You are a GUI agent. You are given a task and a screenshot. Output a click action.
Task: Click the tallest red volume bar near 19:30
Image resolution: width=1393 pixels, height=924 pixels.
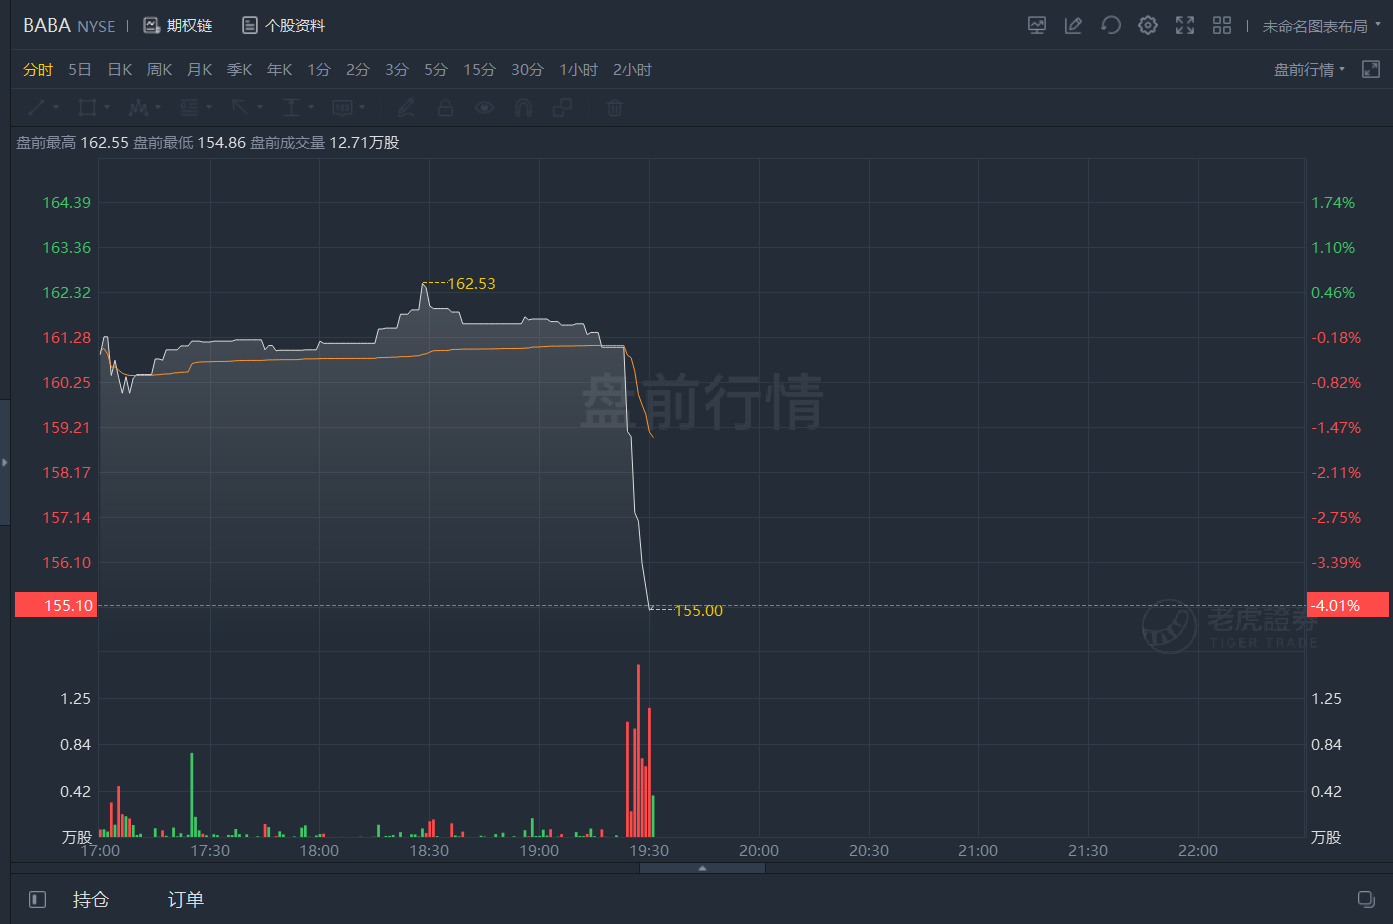point(638,750)
